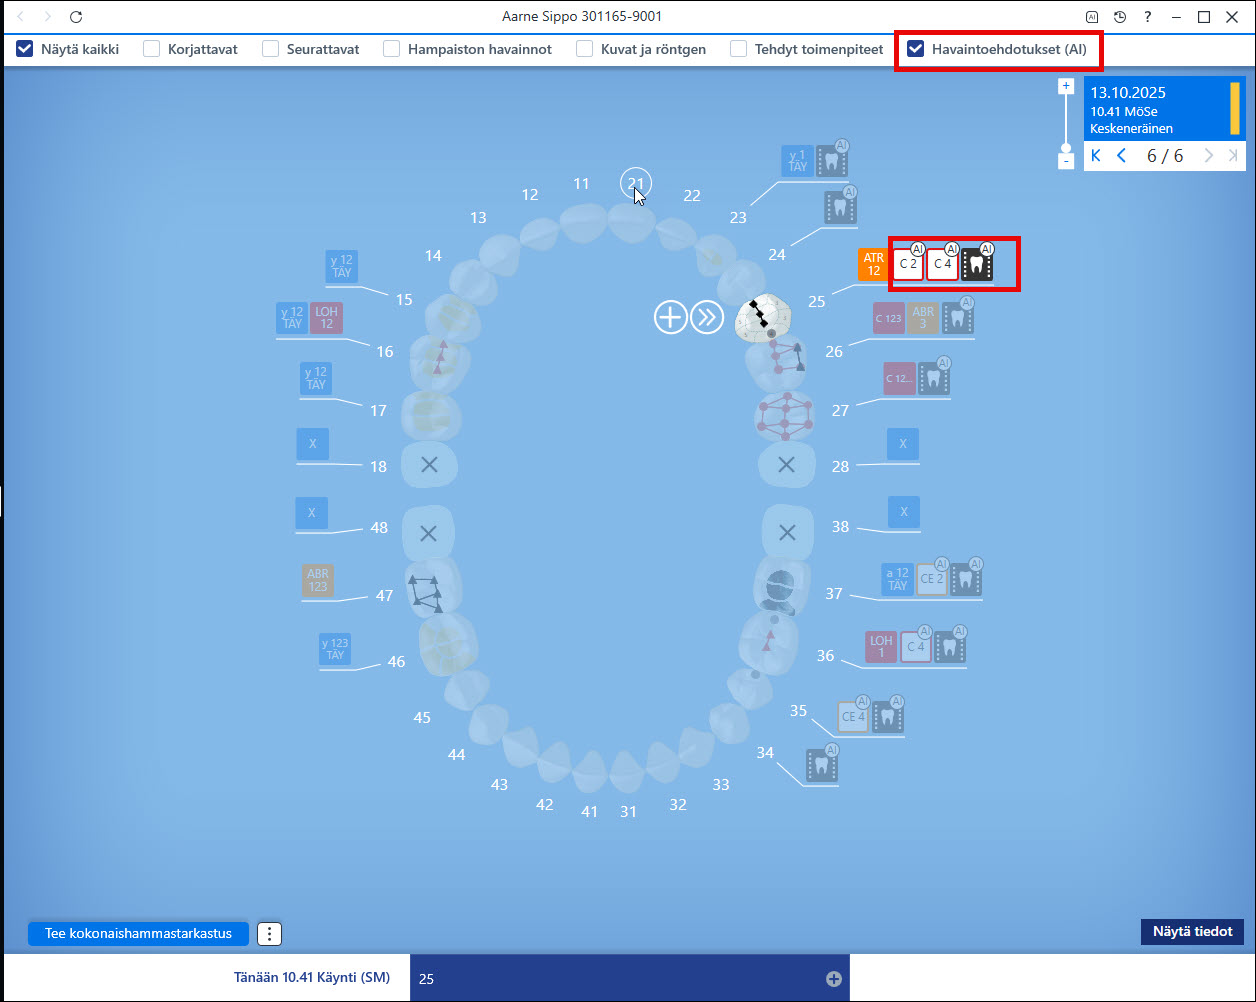The width and height of the screenshot is (1256, 1002).
Task: Open the AI X-ray icon for tooth 27
Action: [x=934, y=379]
